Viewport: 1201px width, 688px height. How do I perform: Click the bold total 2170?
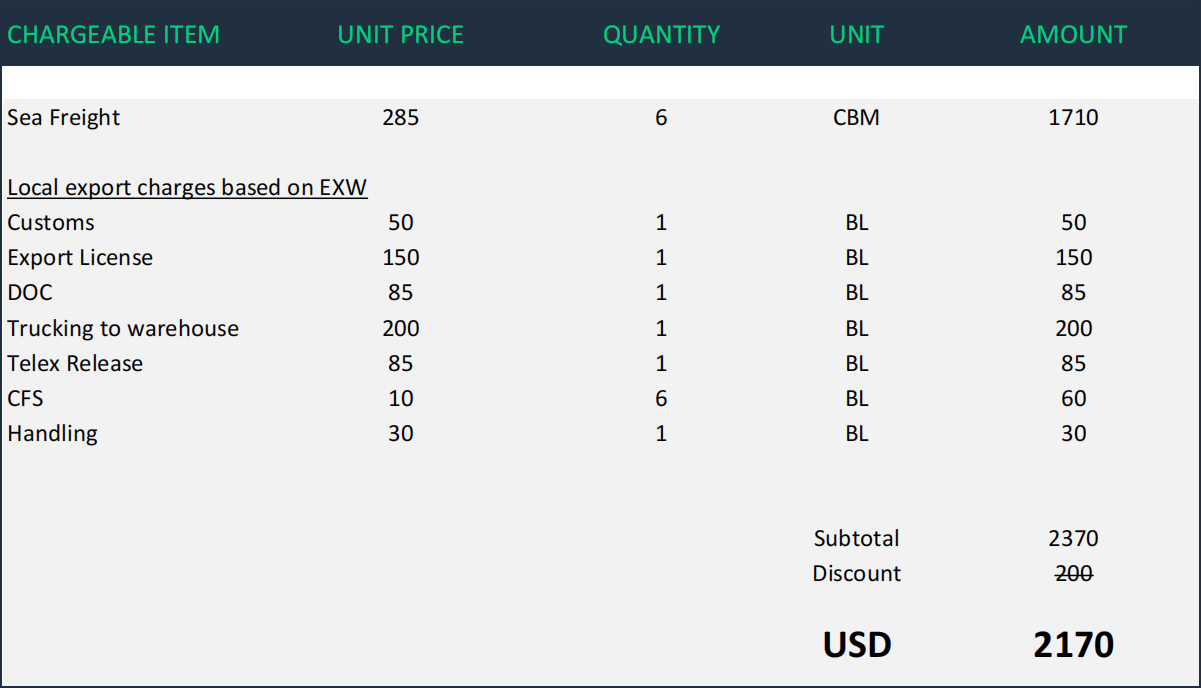pyautogui.click(x=1073, y=645)
